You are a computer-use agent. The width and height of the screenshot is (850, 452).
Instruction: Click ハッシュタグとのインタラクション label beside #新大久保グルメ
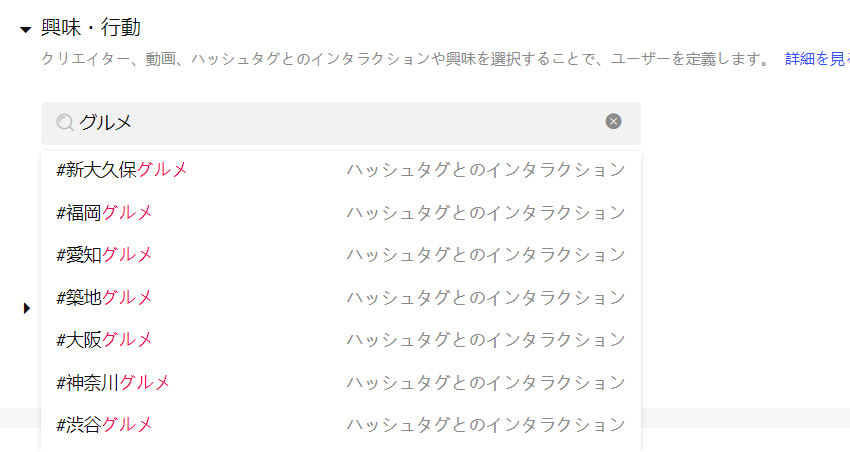[x=486, y=170]
